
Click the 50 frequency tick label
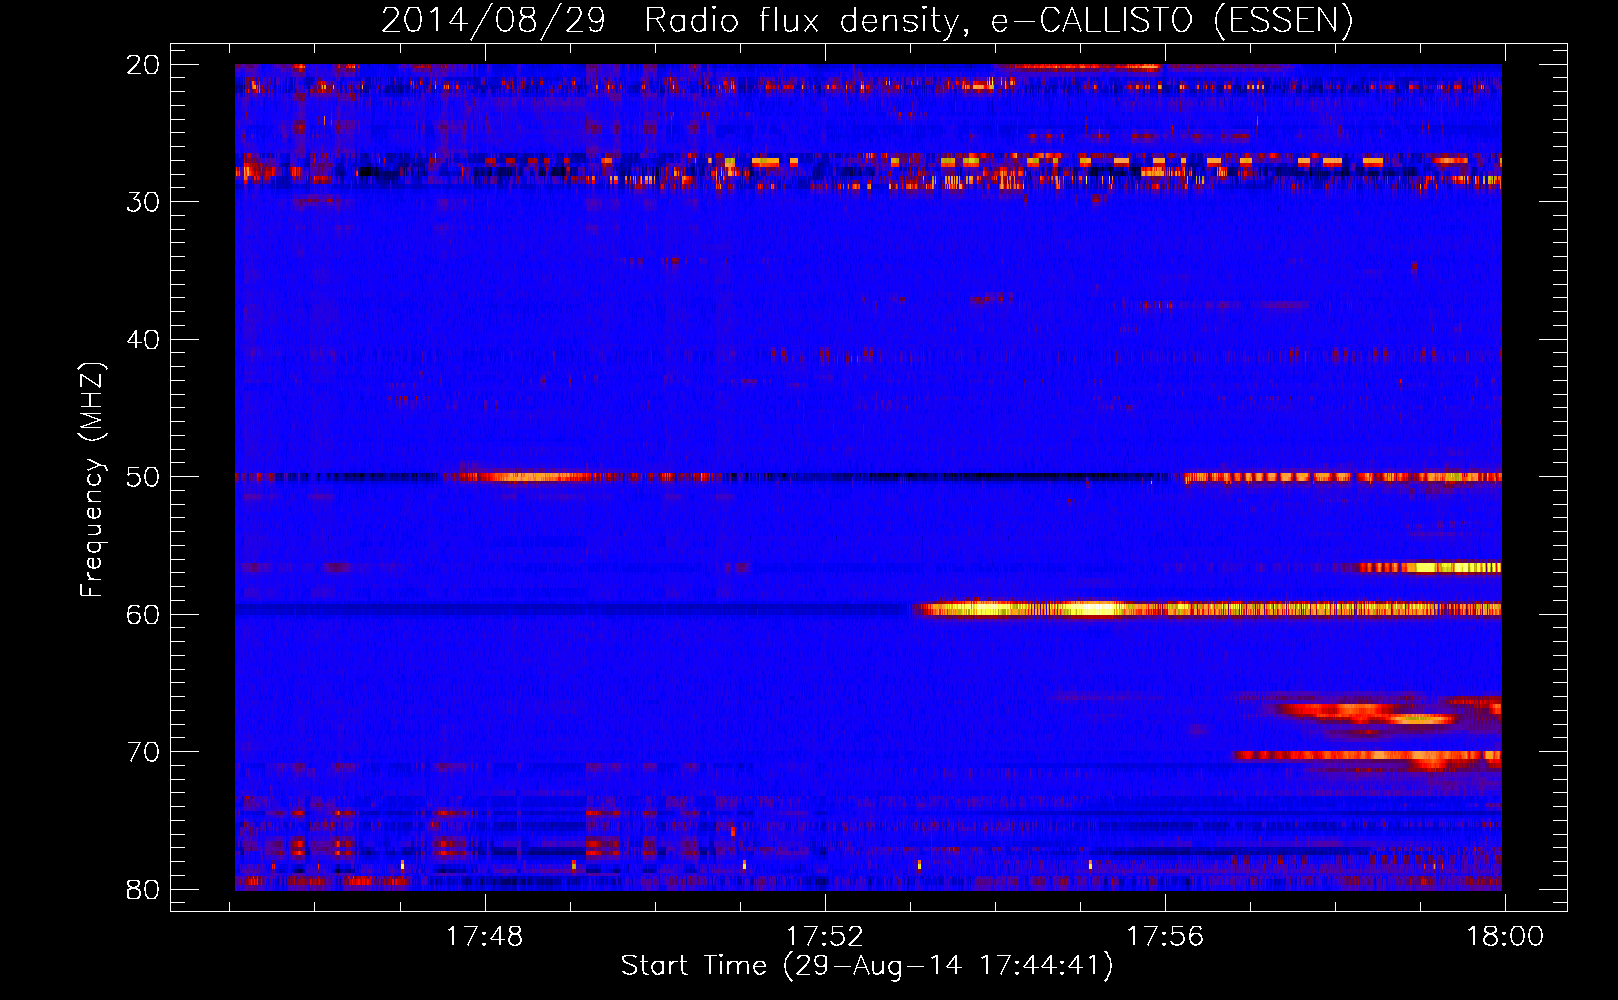[143, 477]
